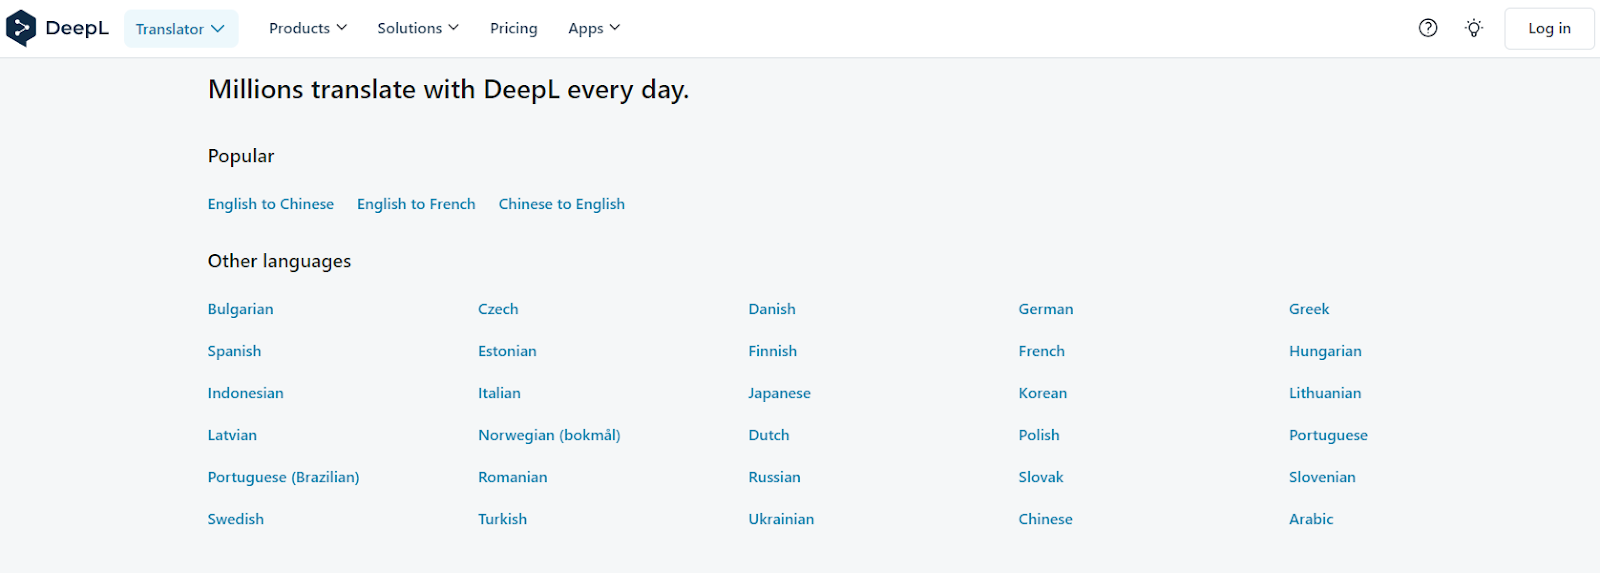
Task: Select the Arabic language link
Action: click(1311, 519)
